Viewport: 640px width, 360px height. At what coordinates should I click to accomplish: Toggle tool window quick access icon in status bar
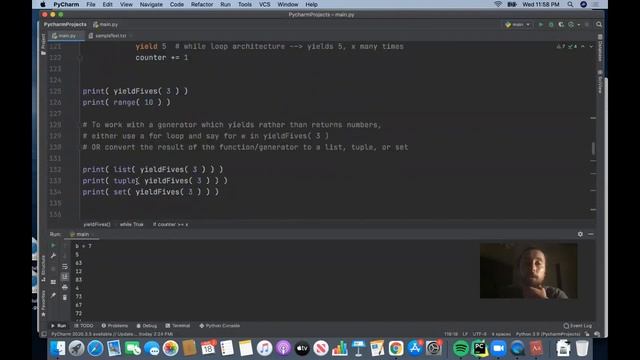click(x=44, y=334)
